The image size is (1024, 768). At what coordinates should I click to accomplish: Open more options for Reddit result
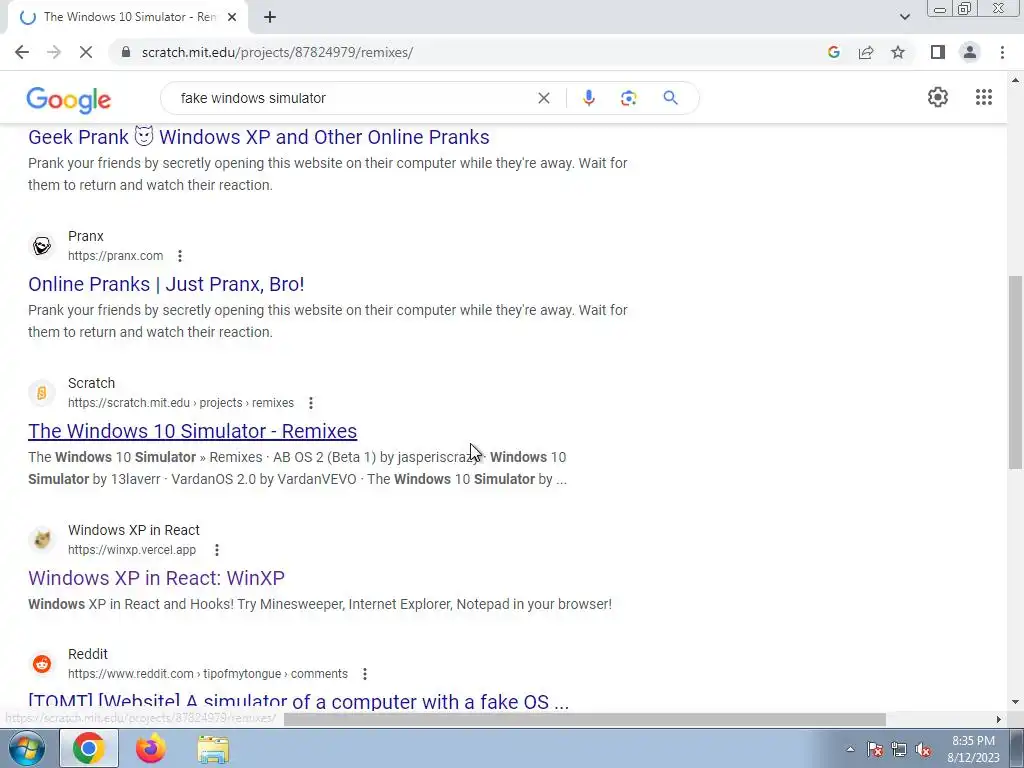pyautogui.click(x=365, y=674)
